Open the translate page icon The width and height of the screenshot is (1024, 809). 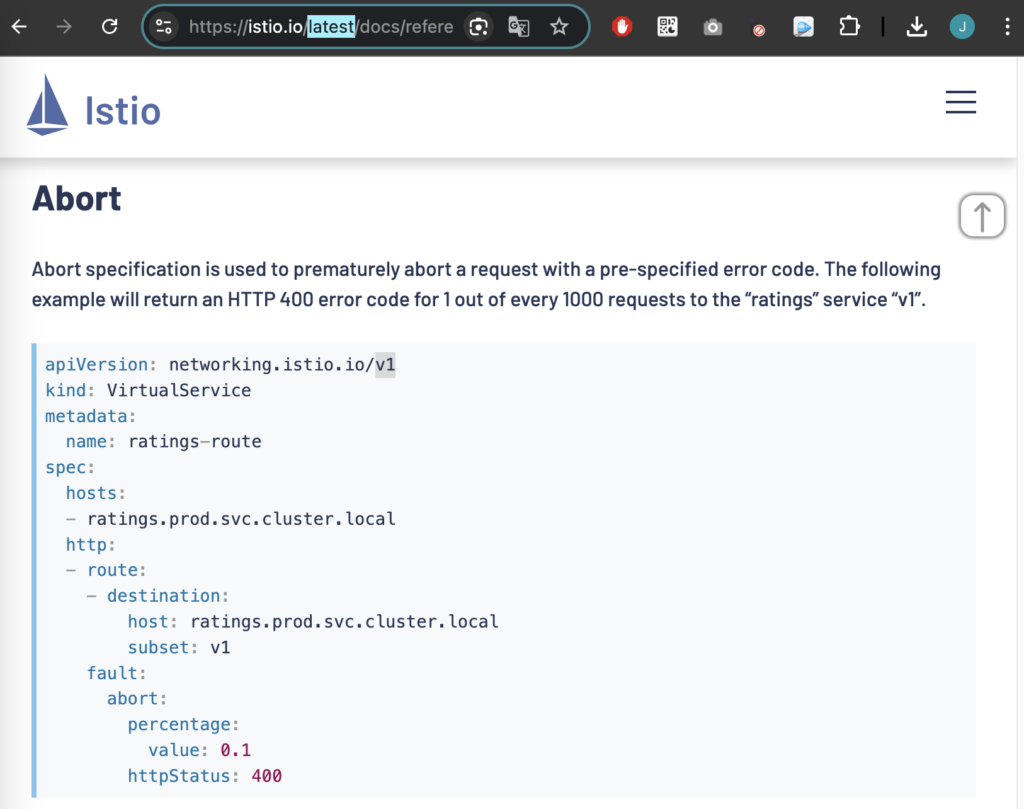point(519,27)
